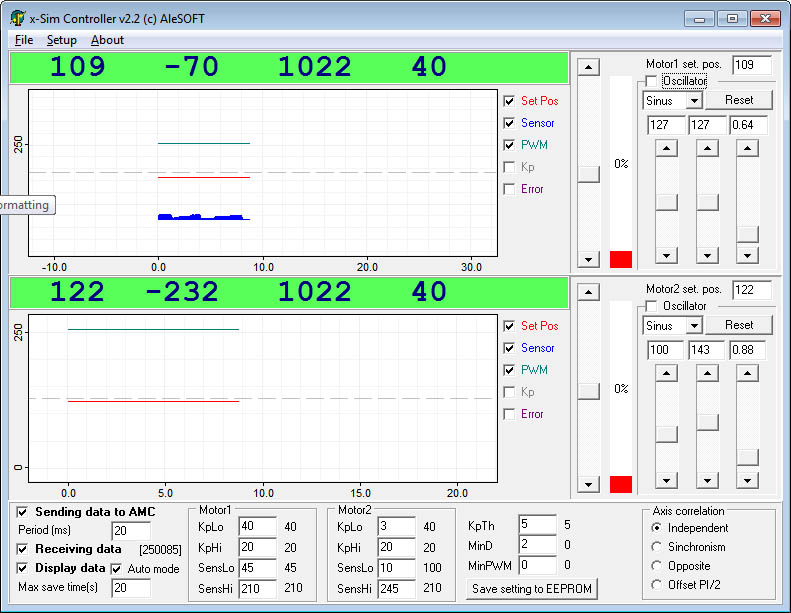Toggle the Error checkbox in Motor1 graph
Screen dimensions: 791x613
[x=510, y=189]
